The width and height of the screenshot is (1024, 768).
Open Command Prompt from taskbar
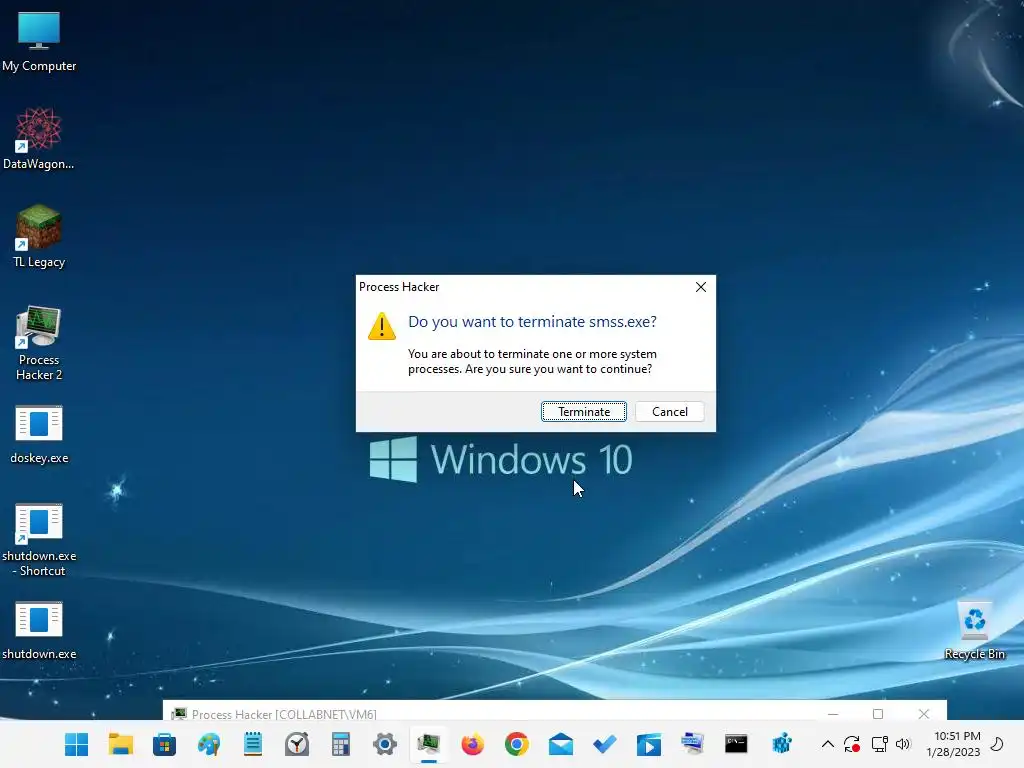coord(736,744)
